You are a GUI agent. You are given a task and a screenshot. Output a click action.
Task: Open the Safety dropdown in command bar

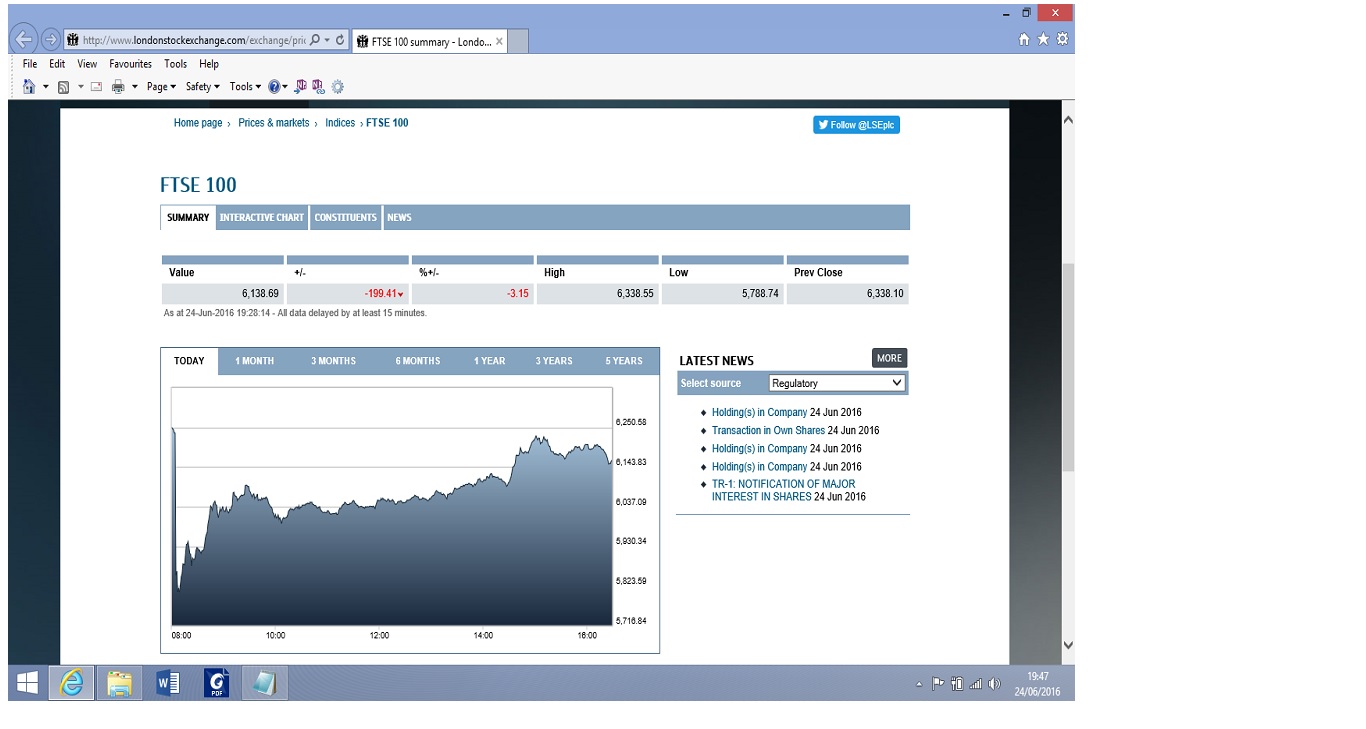point(202,87)
